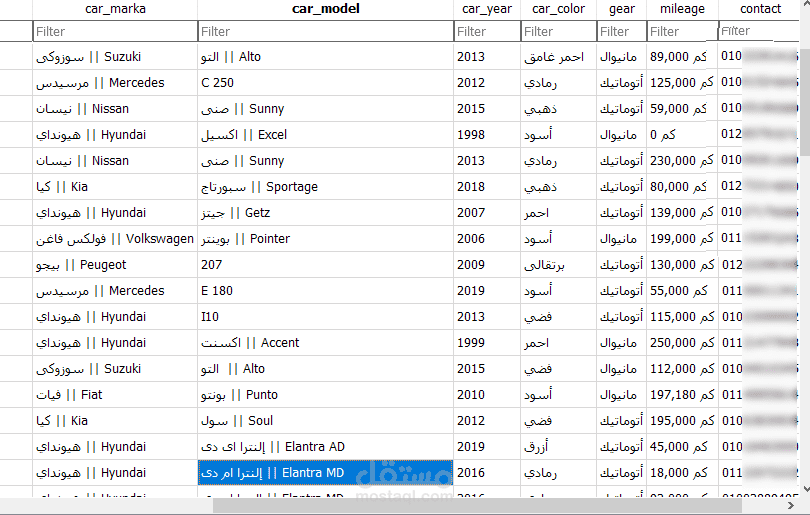Select the 18,000 mileage cell

click(x=682, y=473)
